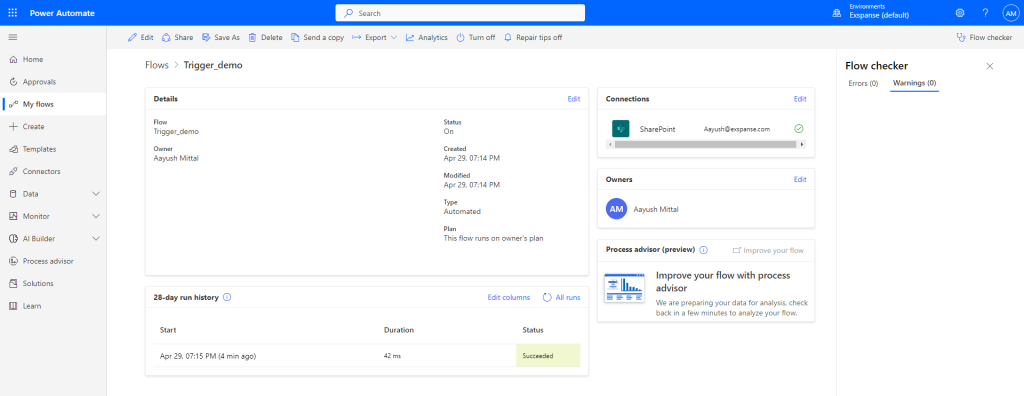Click the 42 ms duration value
Image resolution: width=1024 pixels, height=396 pixels.
tap(392, 356)
